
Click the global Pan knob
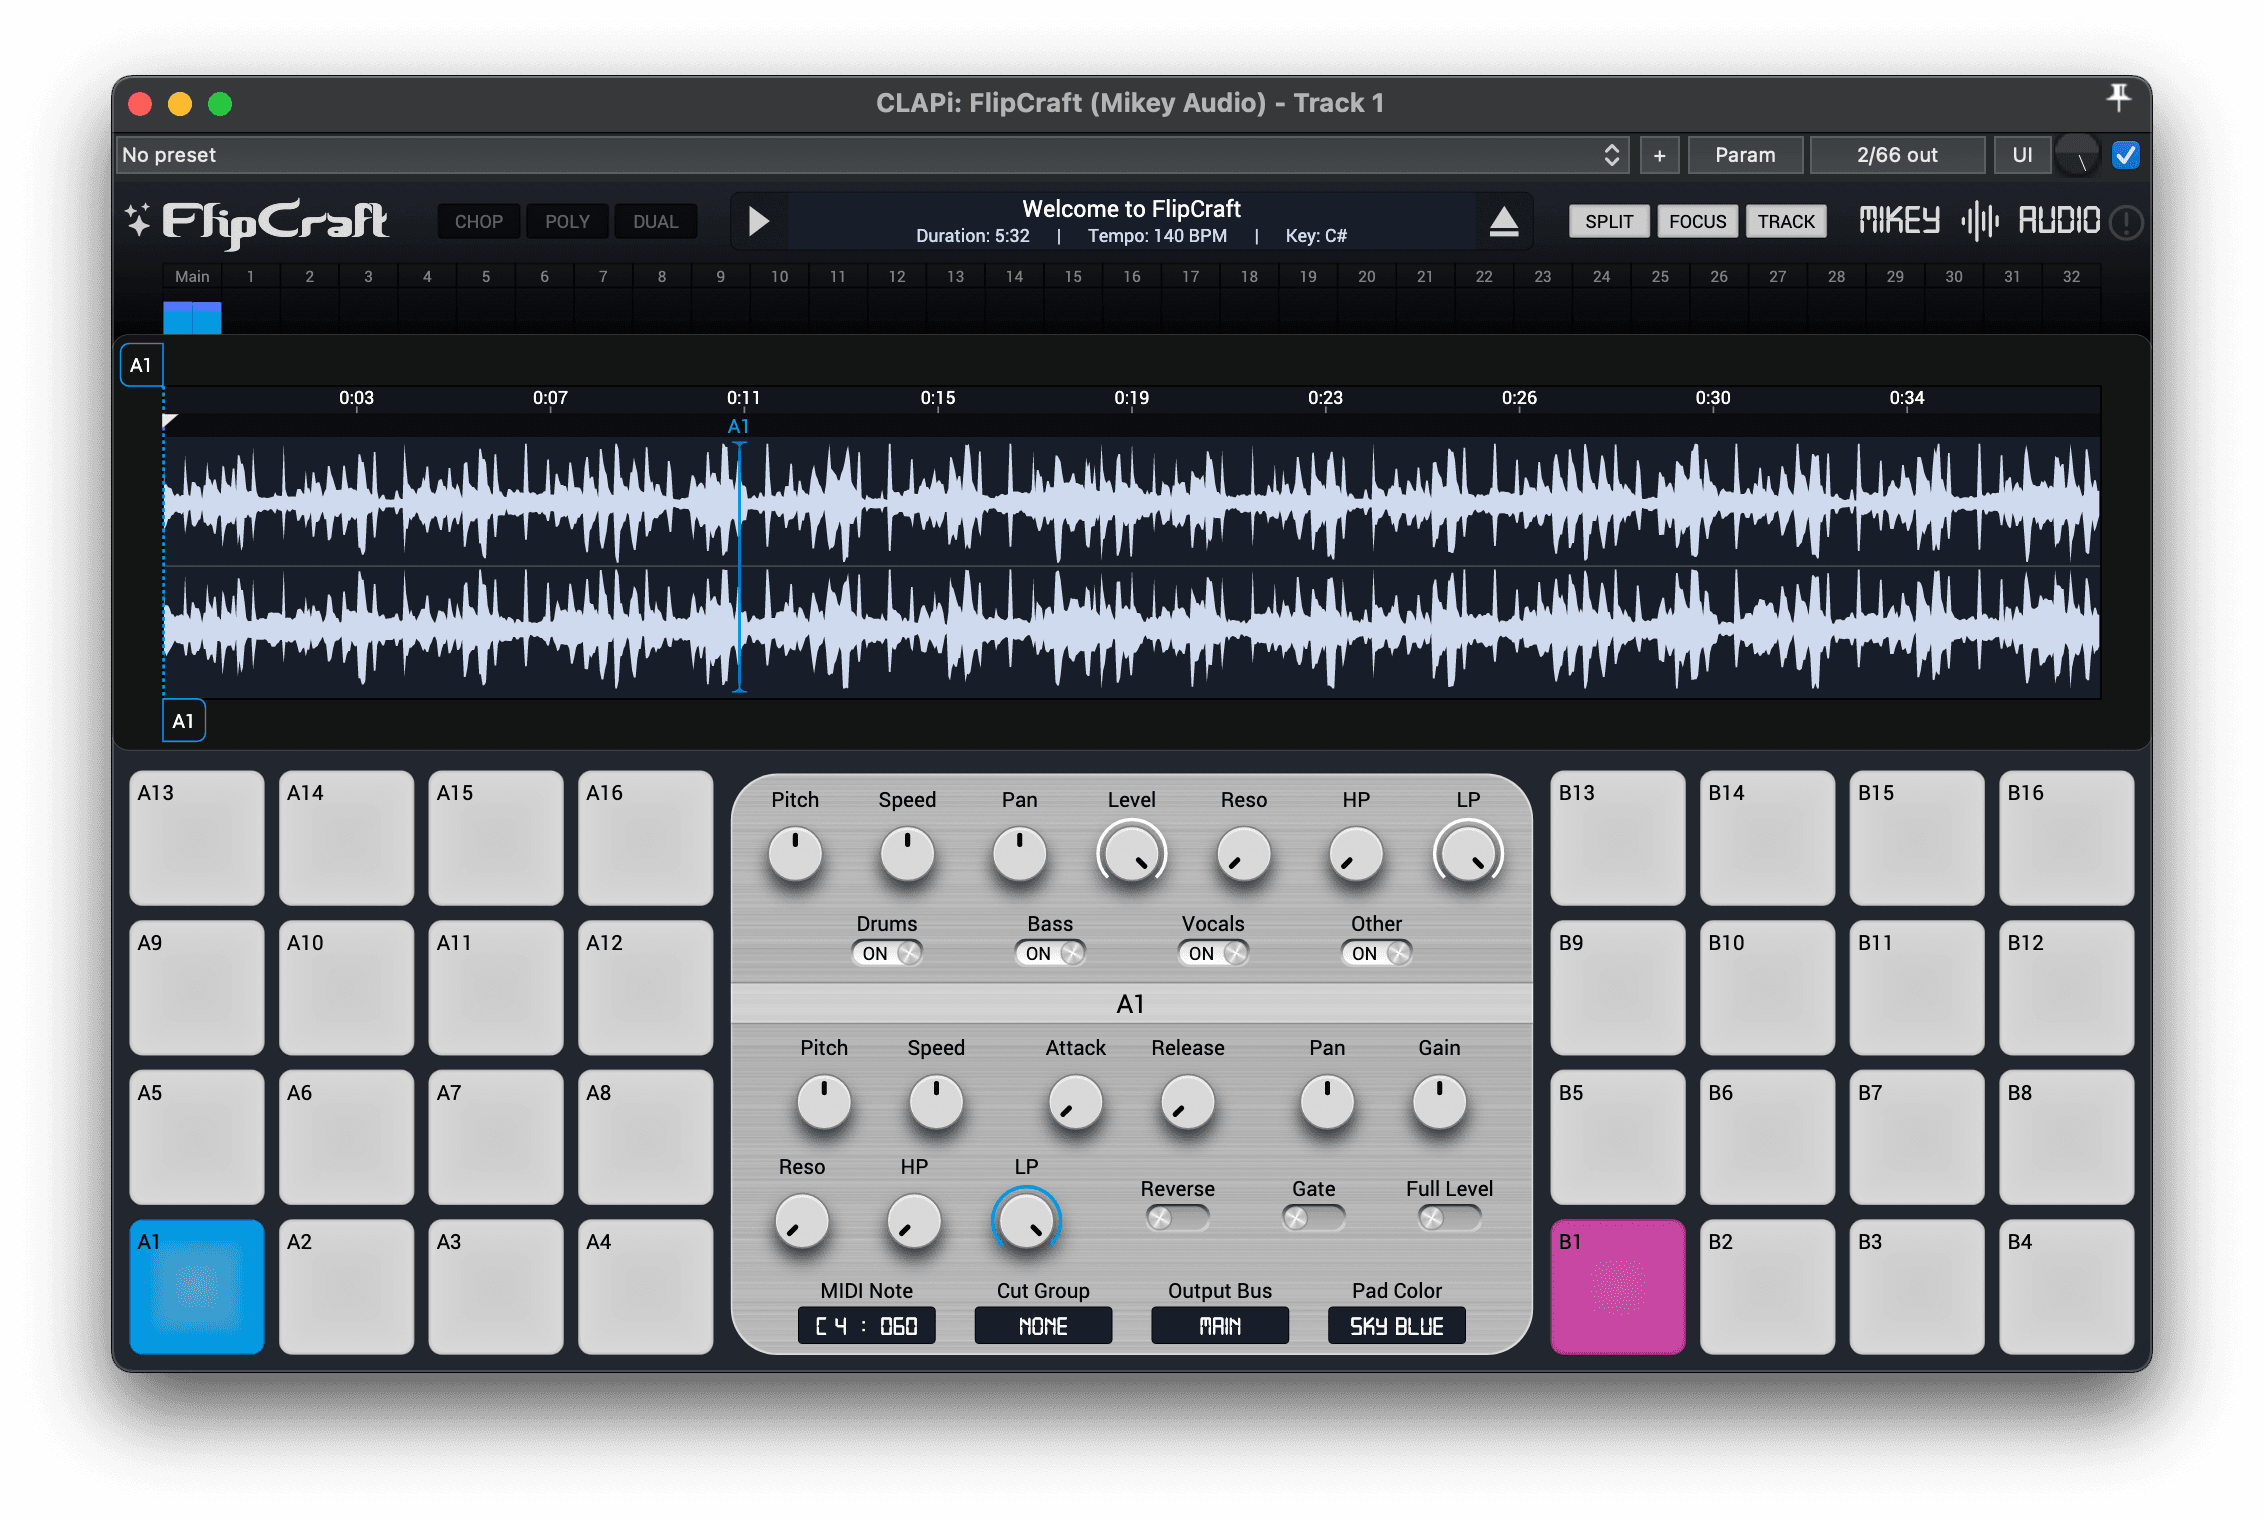pyautogui.click(x=1019, y=854)
